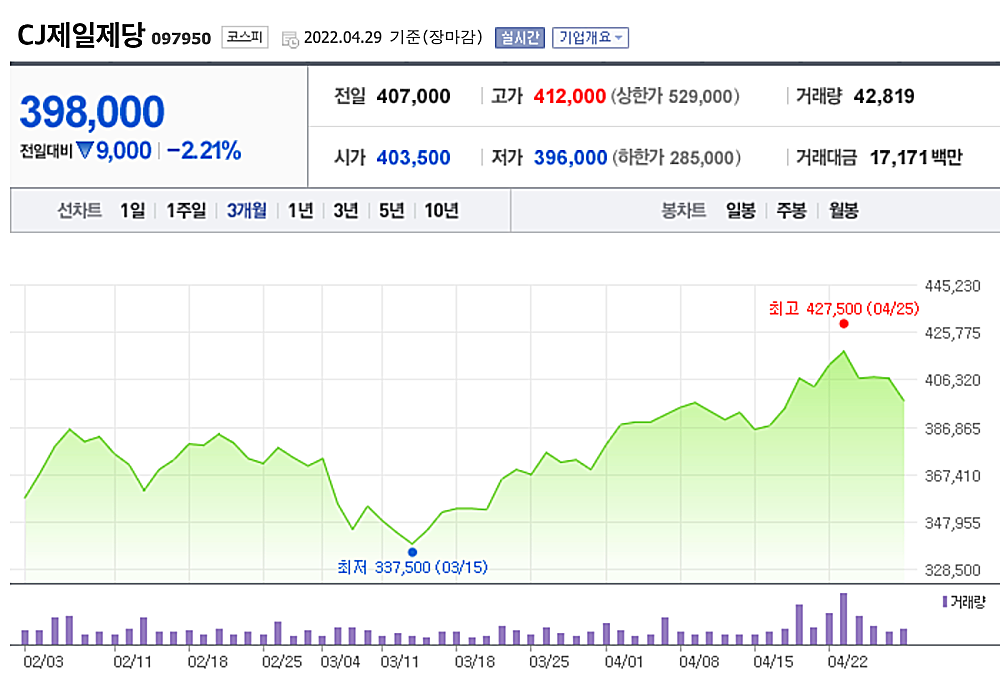
Task: Switch to 주봉 weekly candlestick view
Action: 793,211
